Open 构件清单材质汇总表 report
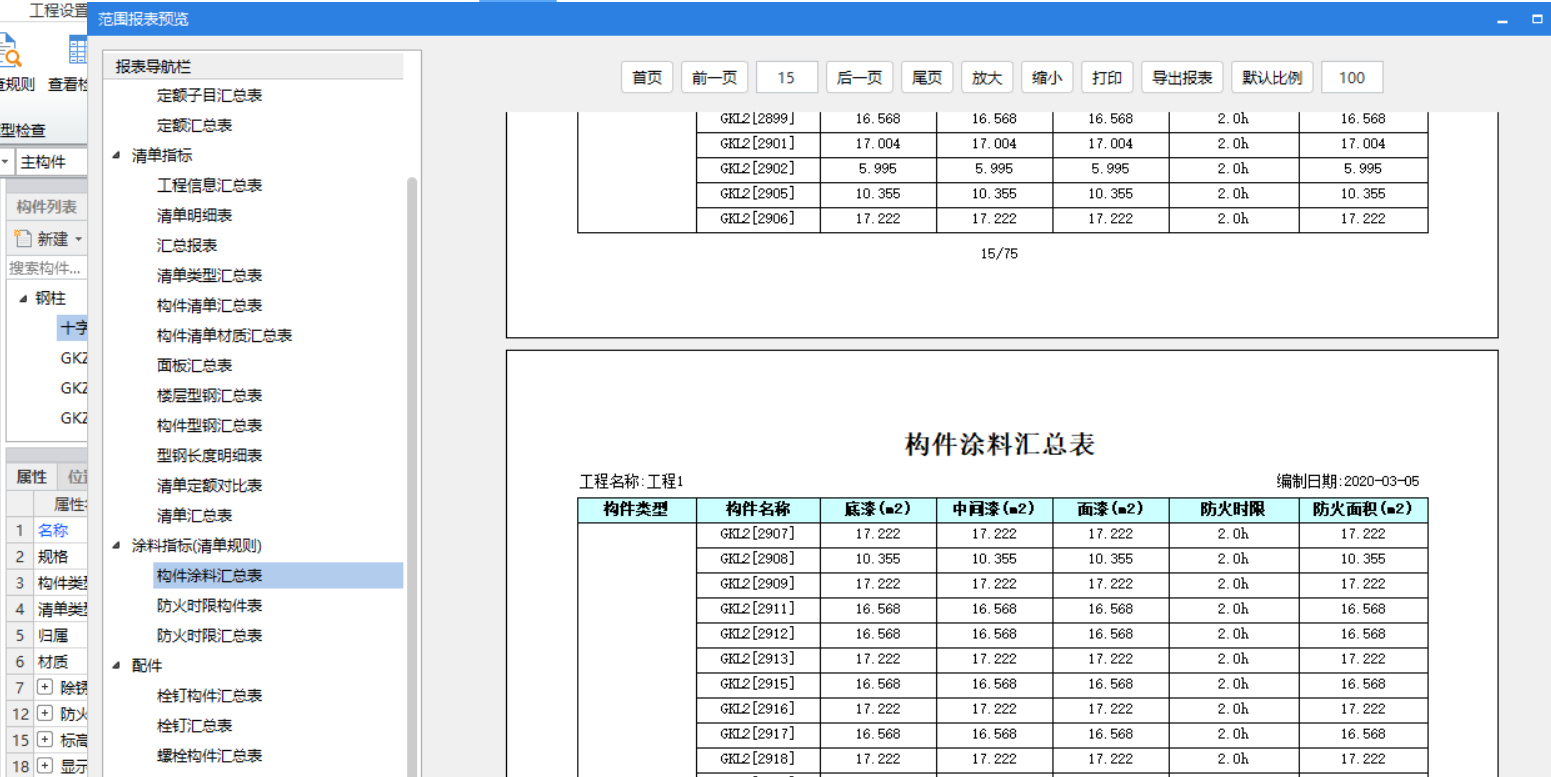1551x777 pixels. pyautogui.click(x=225, y=336)
